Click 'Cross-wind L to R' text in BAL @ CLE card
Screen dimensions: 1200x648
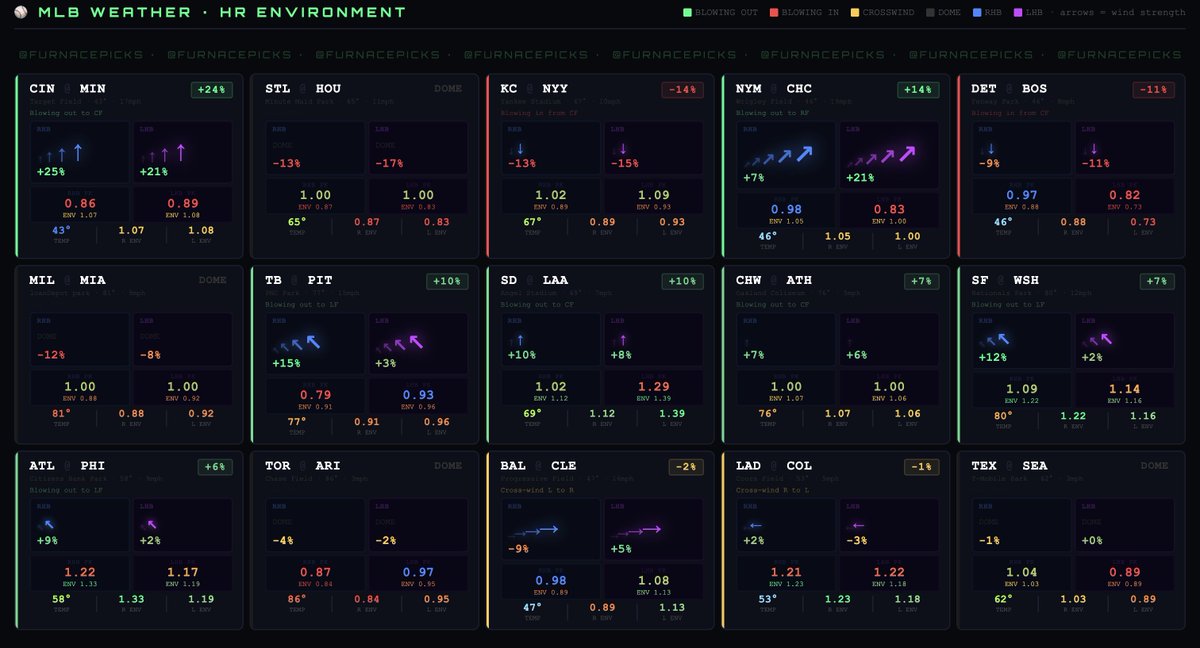539,490
